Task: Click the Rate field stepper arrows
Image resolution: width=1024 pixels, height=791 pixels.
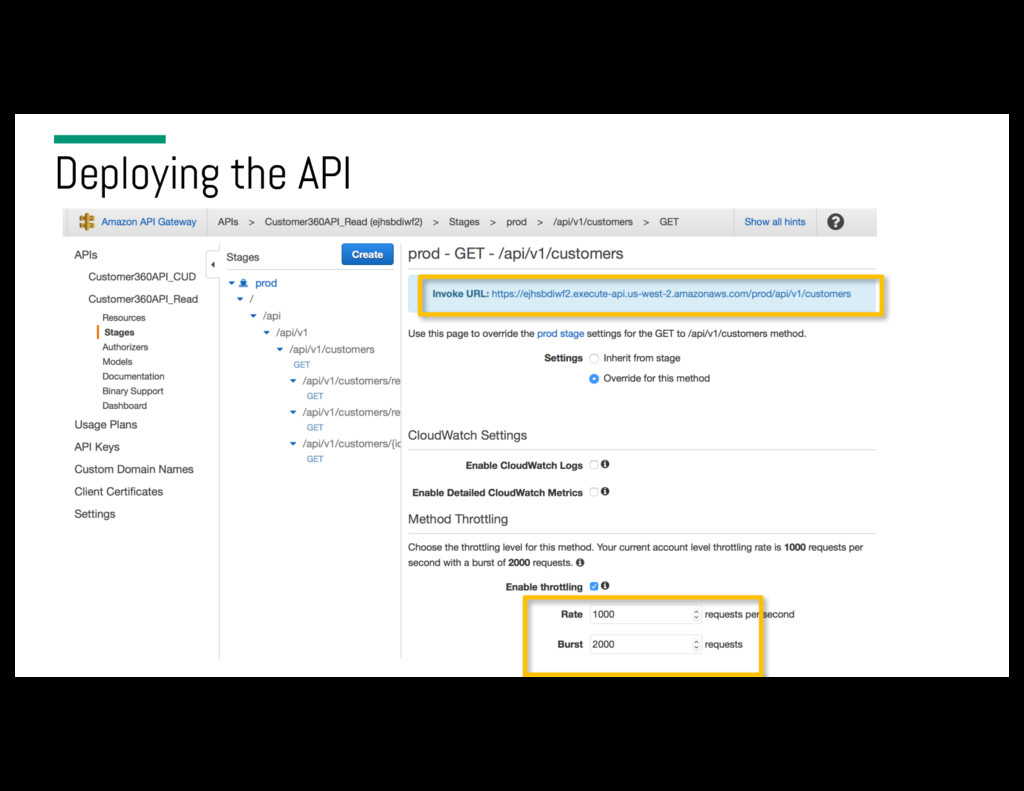Action: coord(696,615)
